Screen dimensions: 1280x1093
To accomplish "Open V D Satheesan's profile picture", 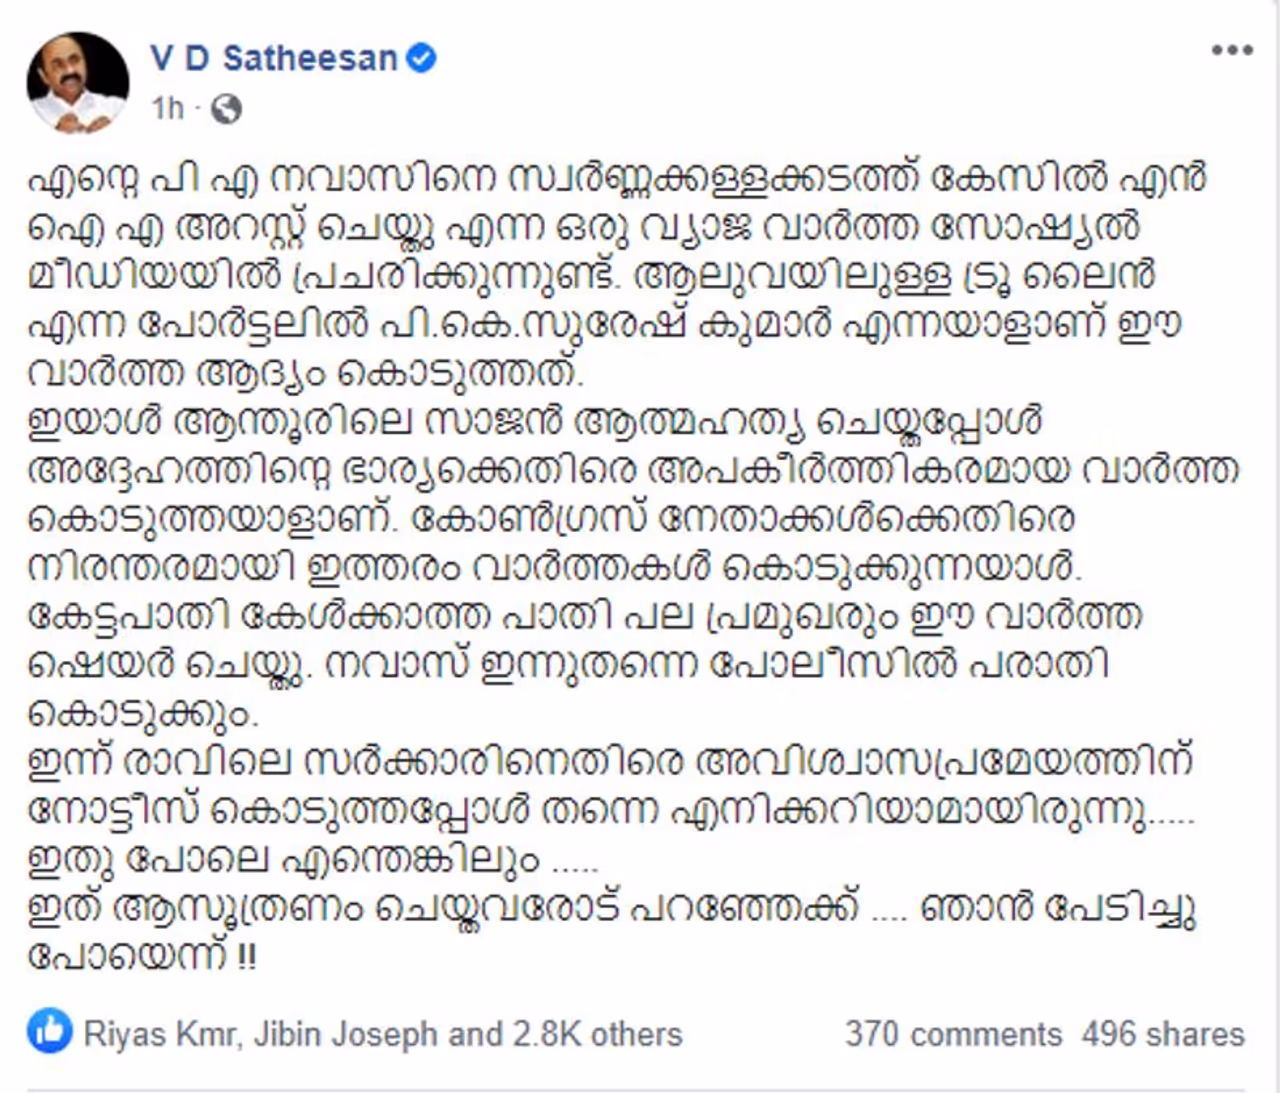I will pyautogui.click(x=78, y=84).
